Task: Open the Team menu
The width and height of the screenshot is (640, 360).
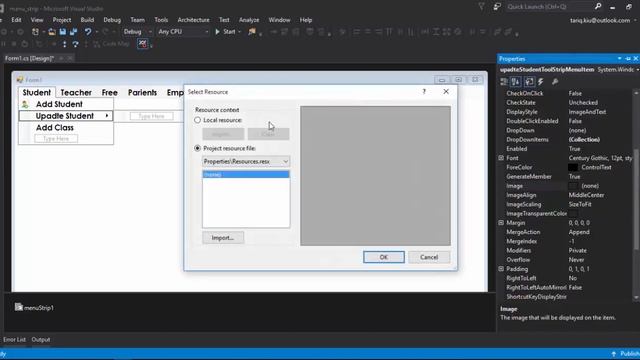Action: [138, 20]
